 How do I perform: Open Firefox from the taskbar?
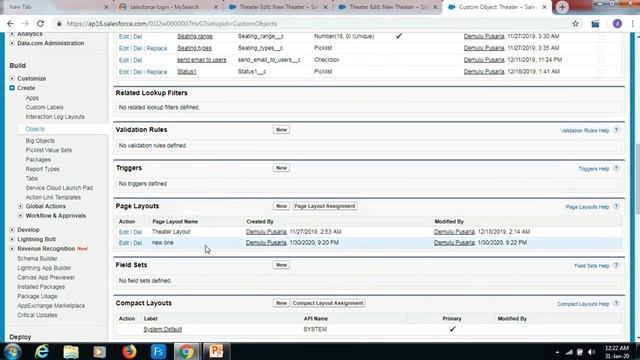pyautogui.click(x=129, y=351)
